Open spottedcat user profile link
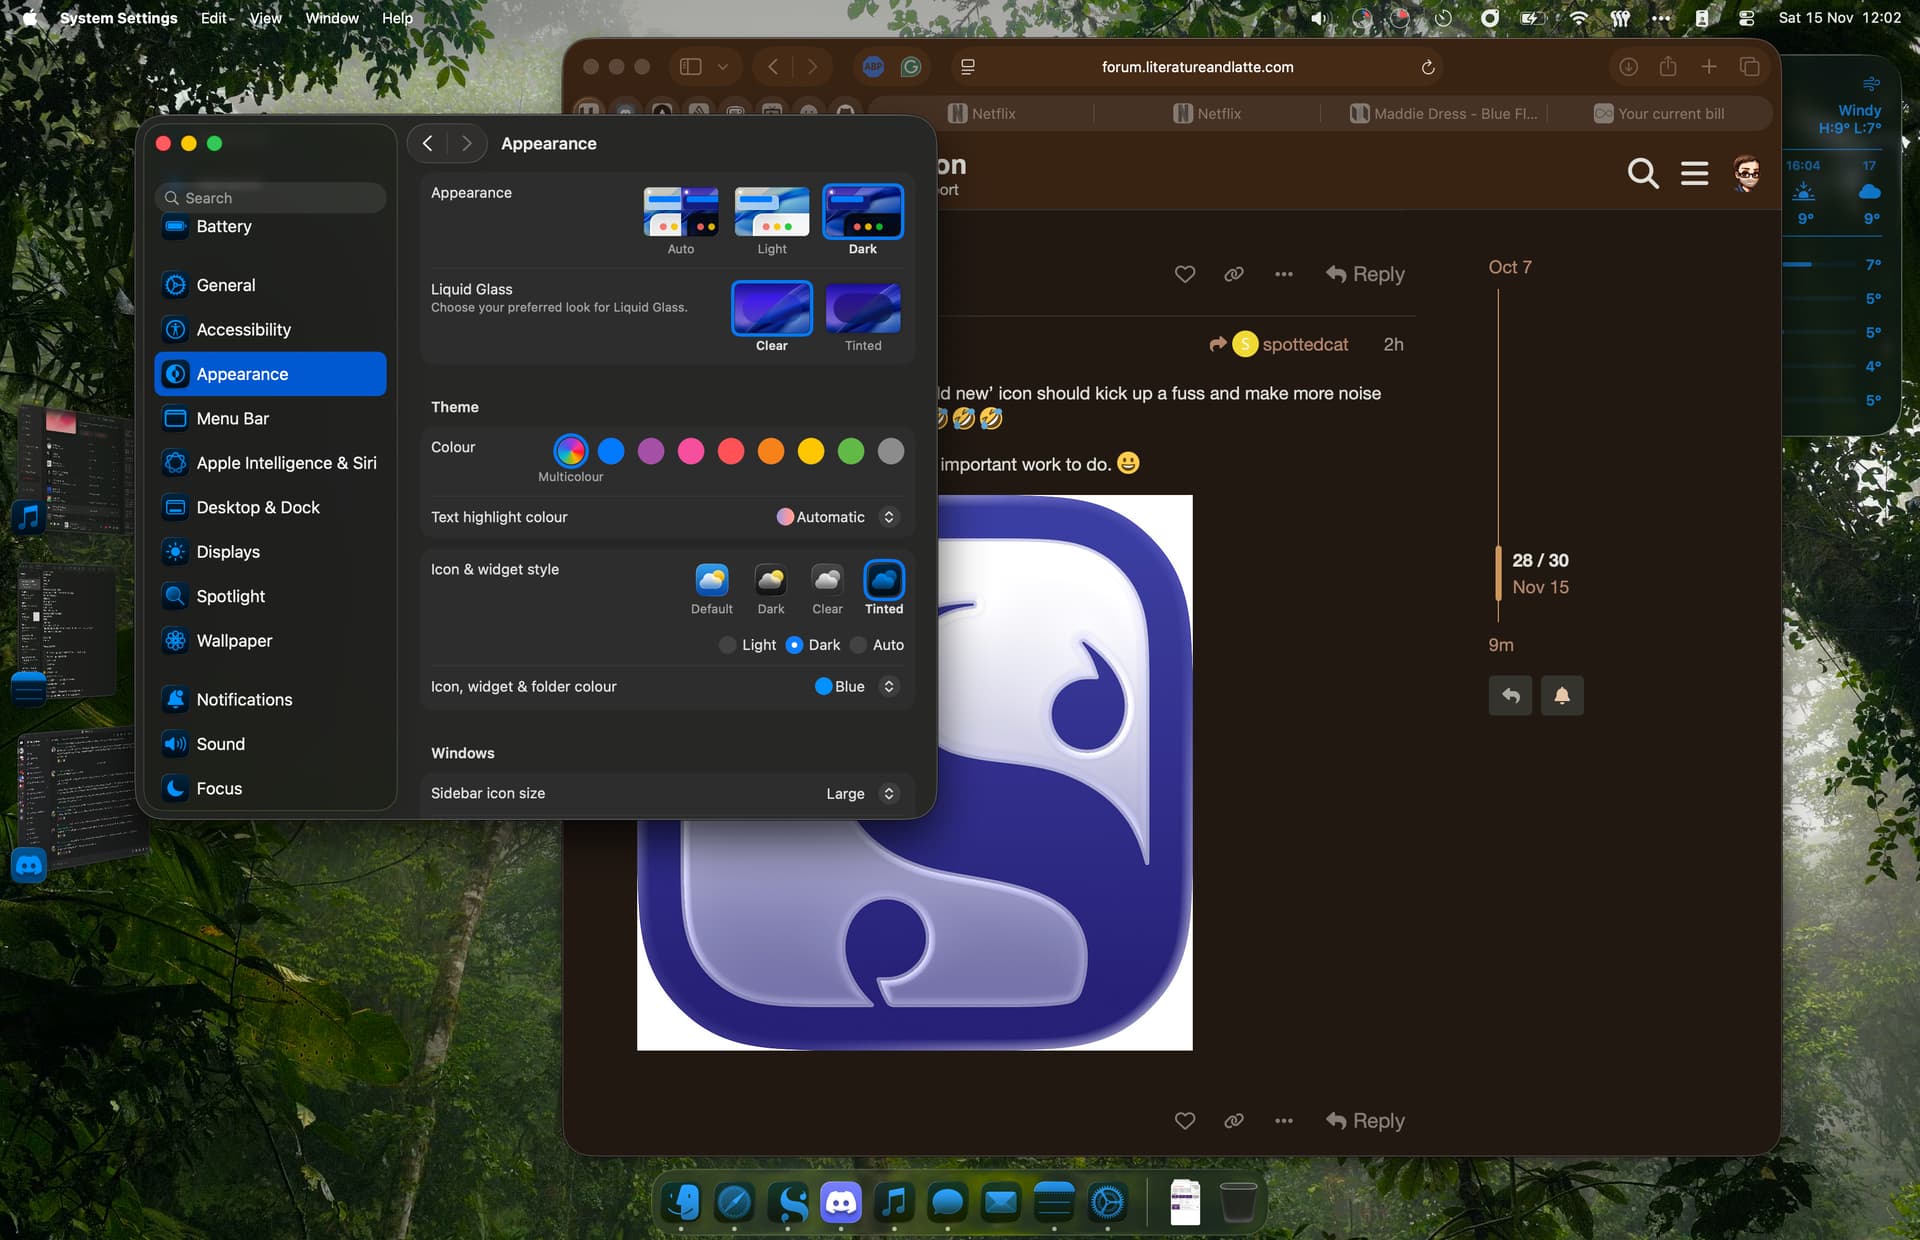 (x=1305, y=344)
